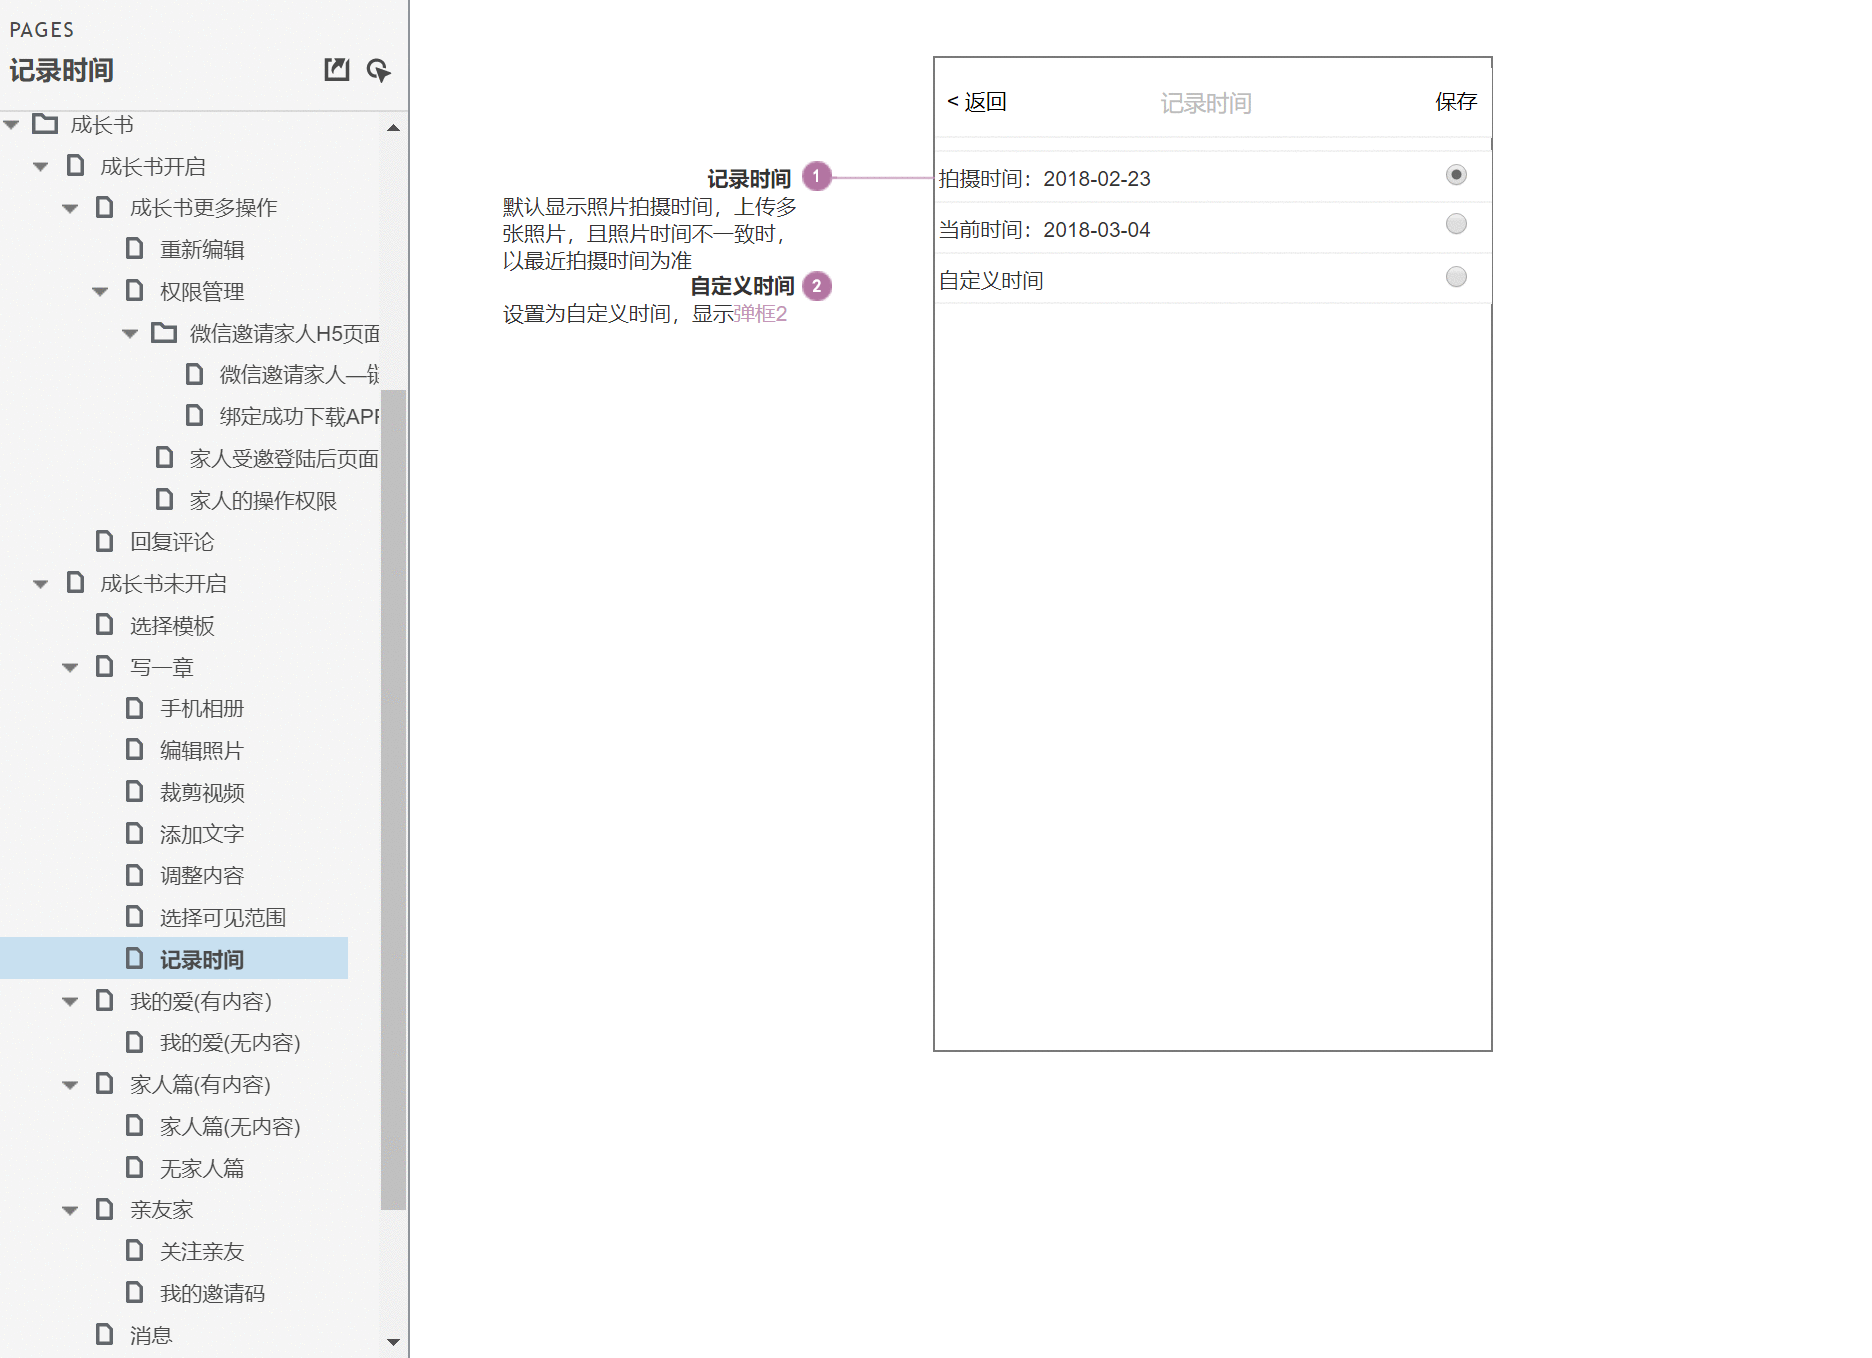Open the 微信邀请家人—键 page
This screenshot has width=1872, height=1358.
click(299, 374)
